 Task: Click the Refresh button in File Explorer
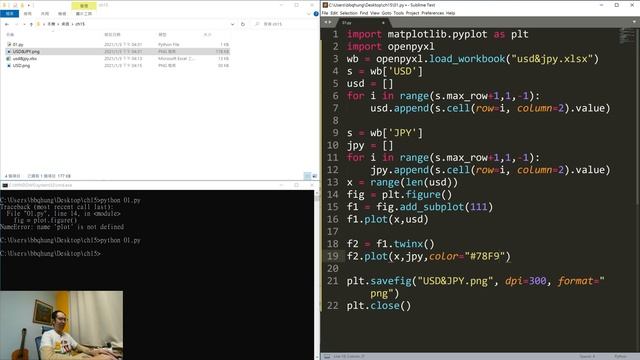click(242, 24)
